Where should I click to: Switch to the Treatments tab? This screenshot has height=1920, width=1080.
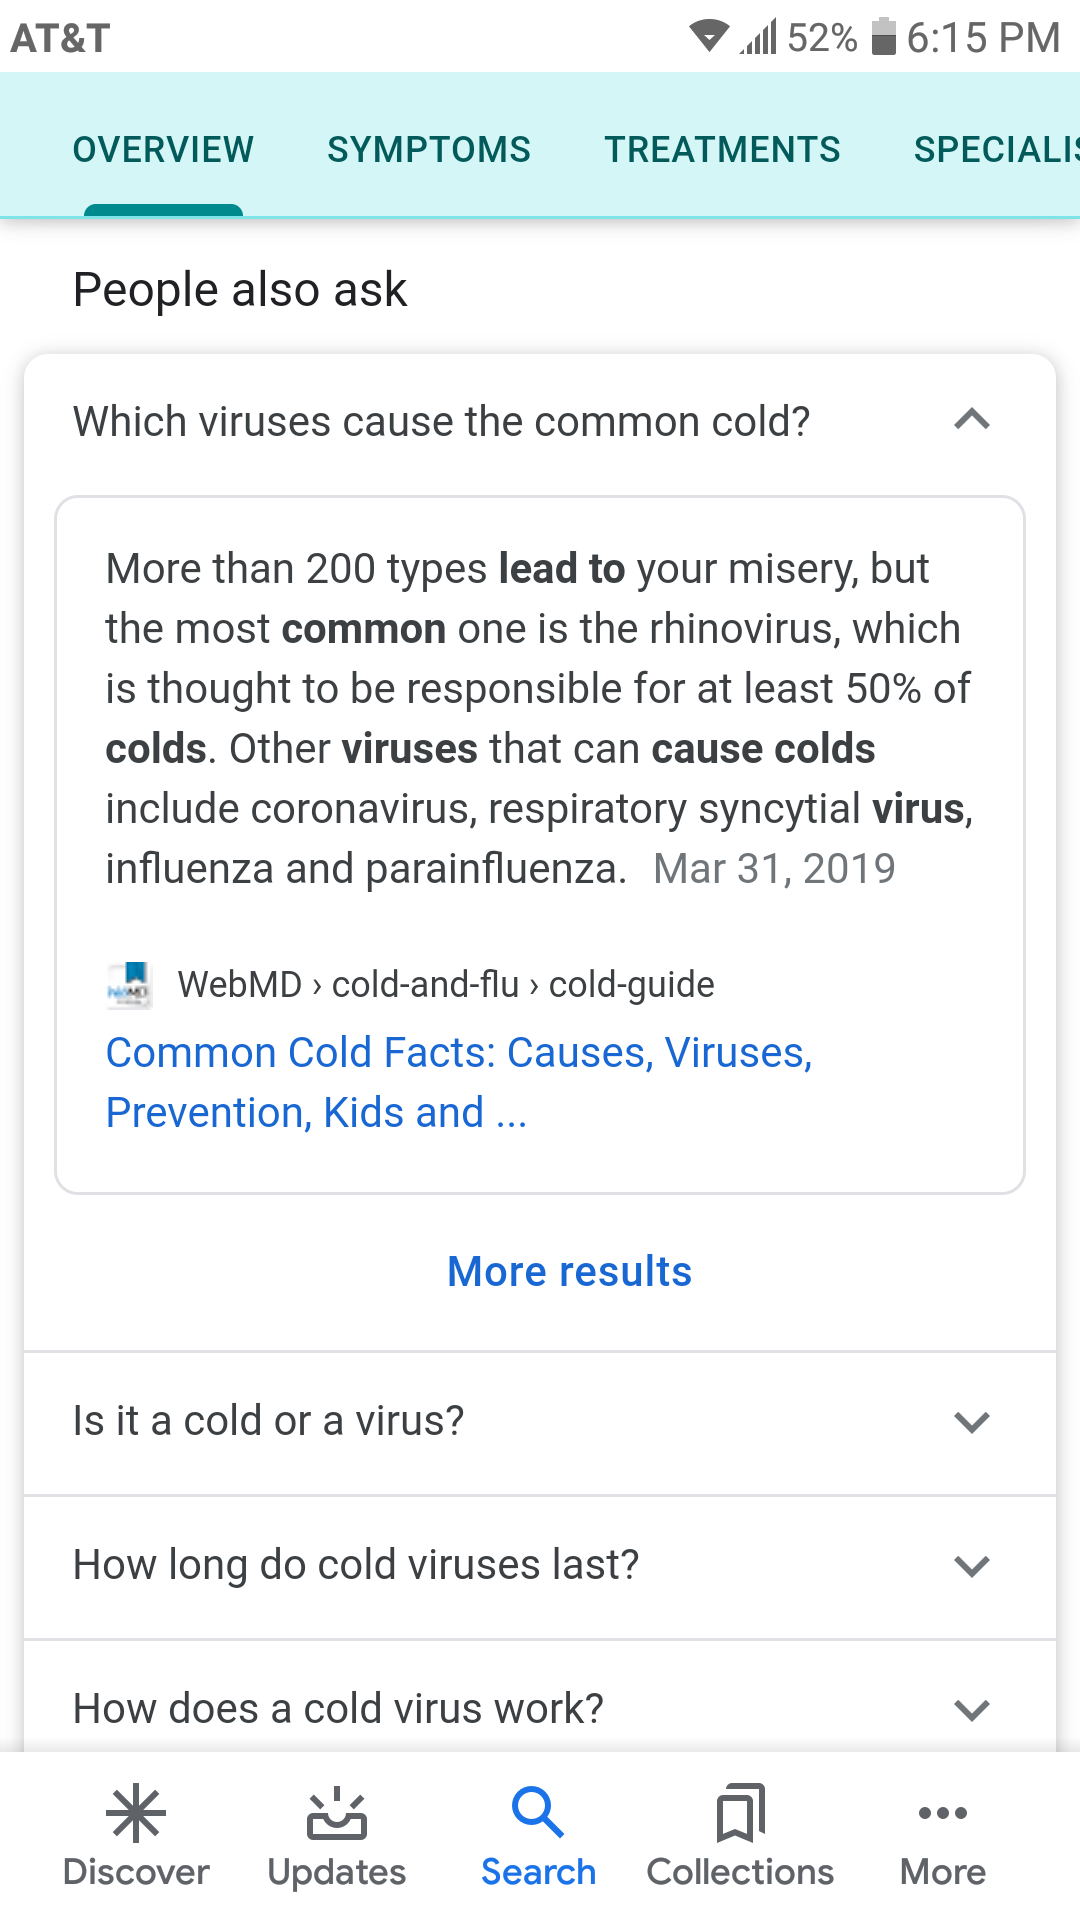(x=722, y=150)
